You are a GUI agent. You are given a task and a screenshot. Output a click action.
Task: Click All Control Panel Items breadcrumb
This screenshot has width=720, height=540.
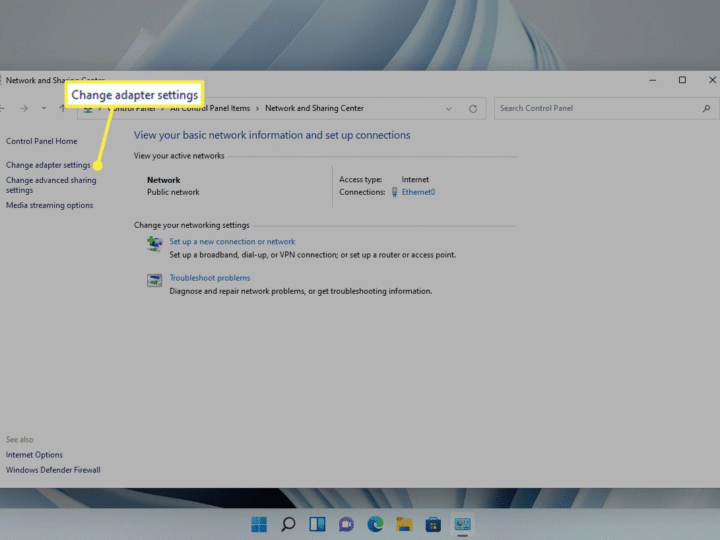210,108
